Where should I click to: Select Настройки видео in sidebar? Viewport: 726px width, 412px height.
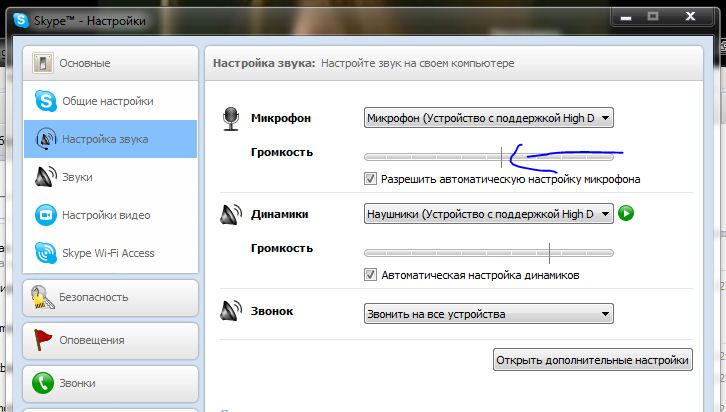[x=110, y=215]
